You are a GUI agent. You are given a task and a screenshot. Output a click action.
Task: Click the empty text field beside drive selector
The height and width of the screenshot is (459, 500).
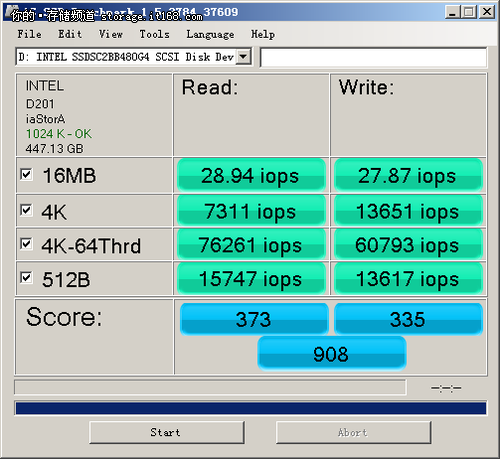[373, 57]
